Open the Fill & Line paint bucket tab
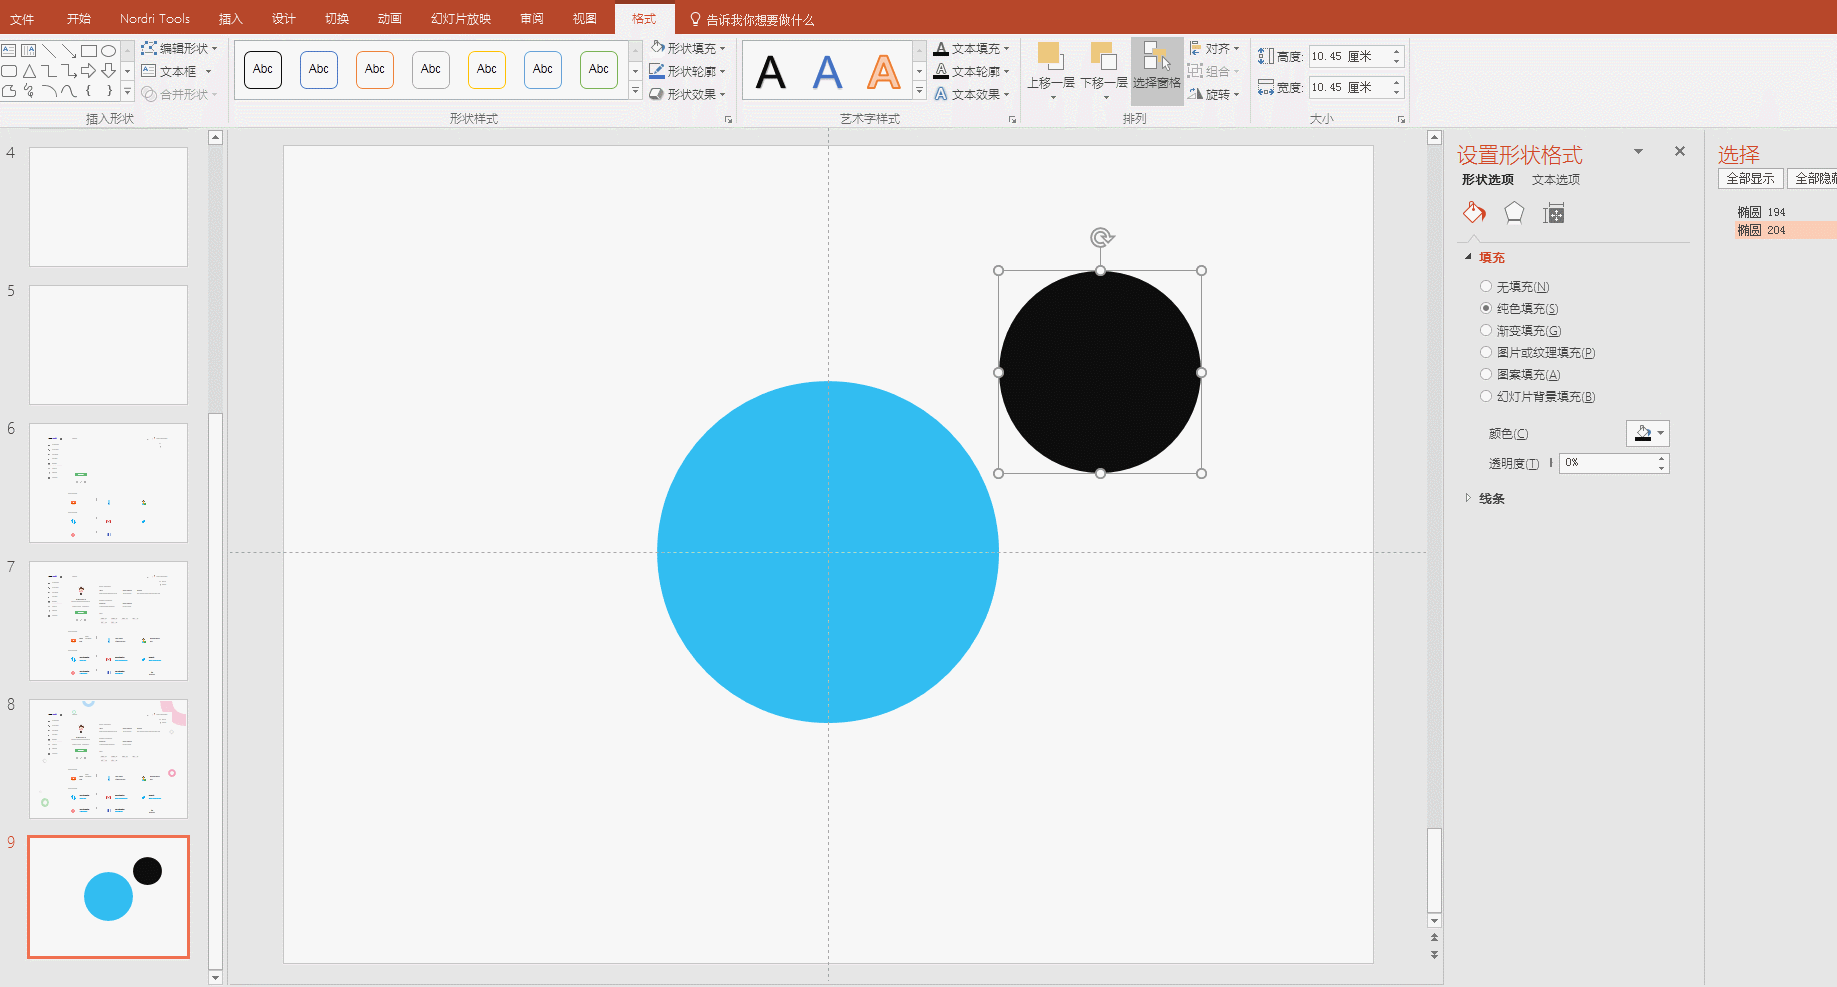Viewport: 1837px width, 987px height. click(1474, 213)
